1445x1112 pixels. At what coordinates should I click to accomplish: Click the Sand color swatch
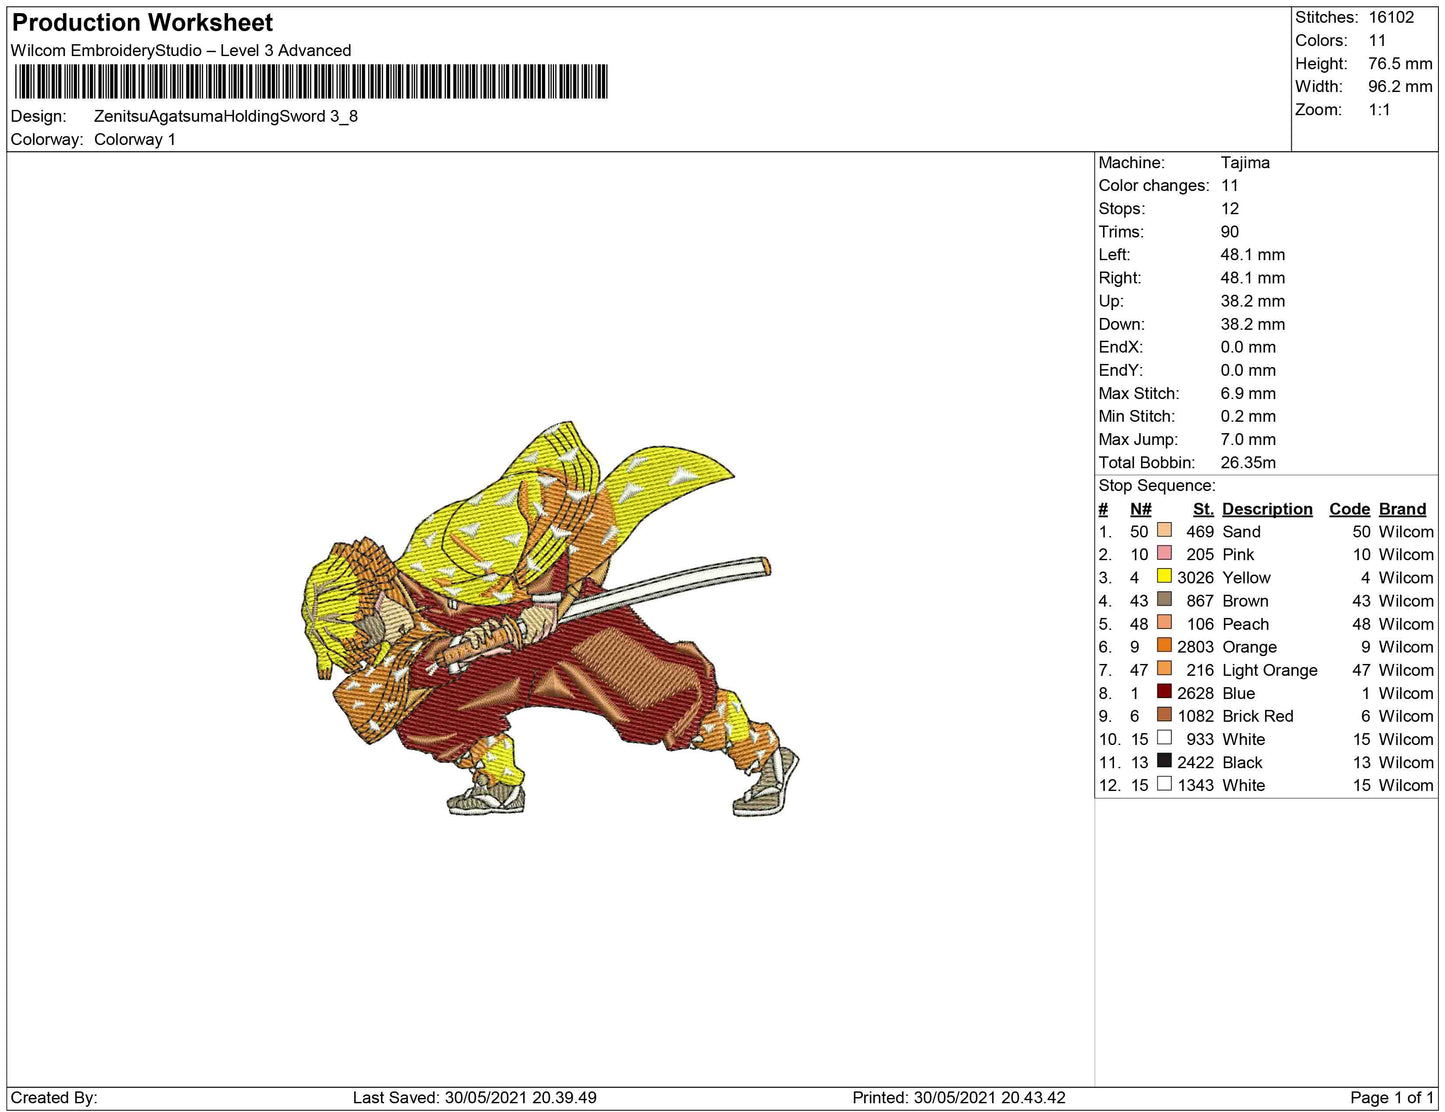pos(1164,530)
